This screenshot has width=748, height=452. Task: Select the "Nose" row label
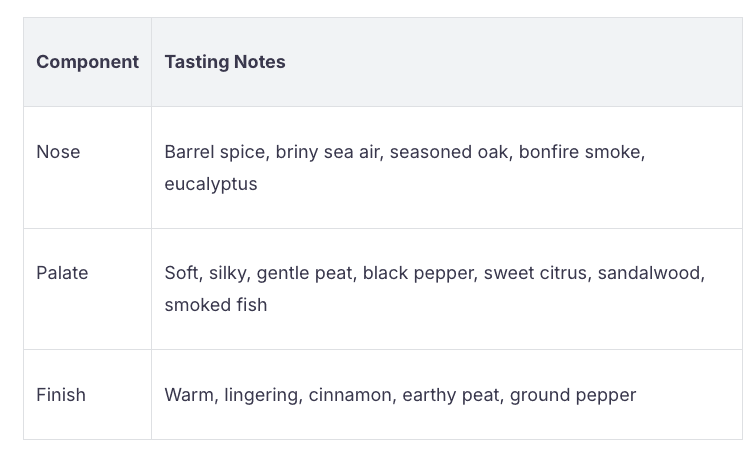pos(58,152)
